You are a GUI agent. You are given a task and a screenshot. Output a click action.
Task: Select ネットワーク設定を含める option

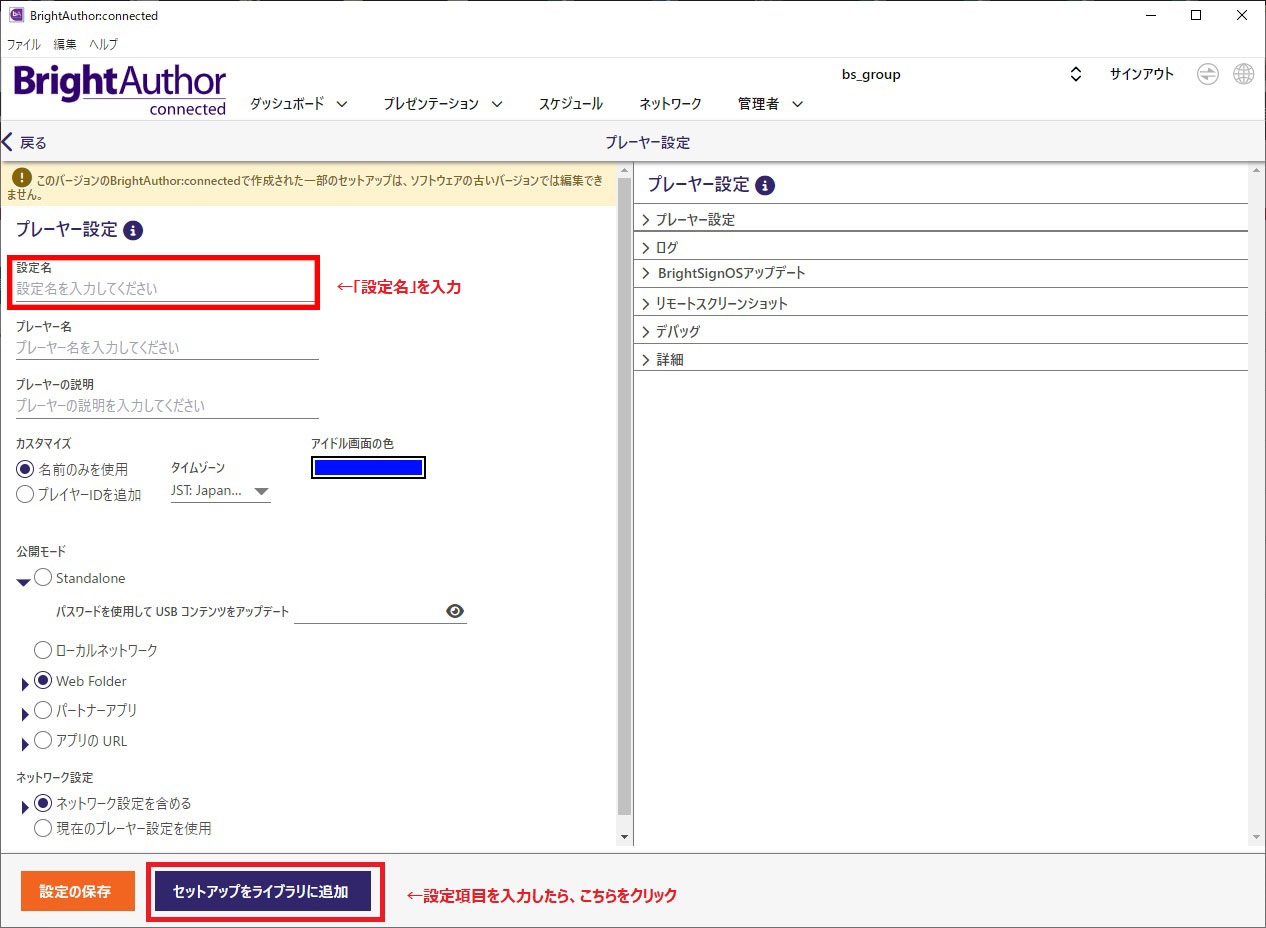coord(43,802)
